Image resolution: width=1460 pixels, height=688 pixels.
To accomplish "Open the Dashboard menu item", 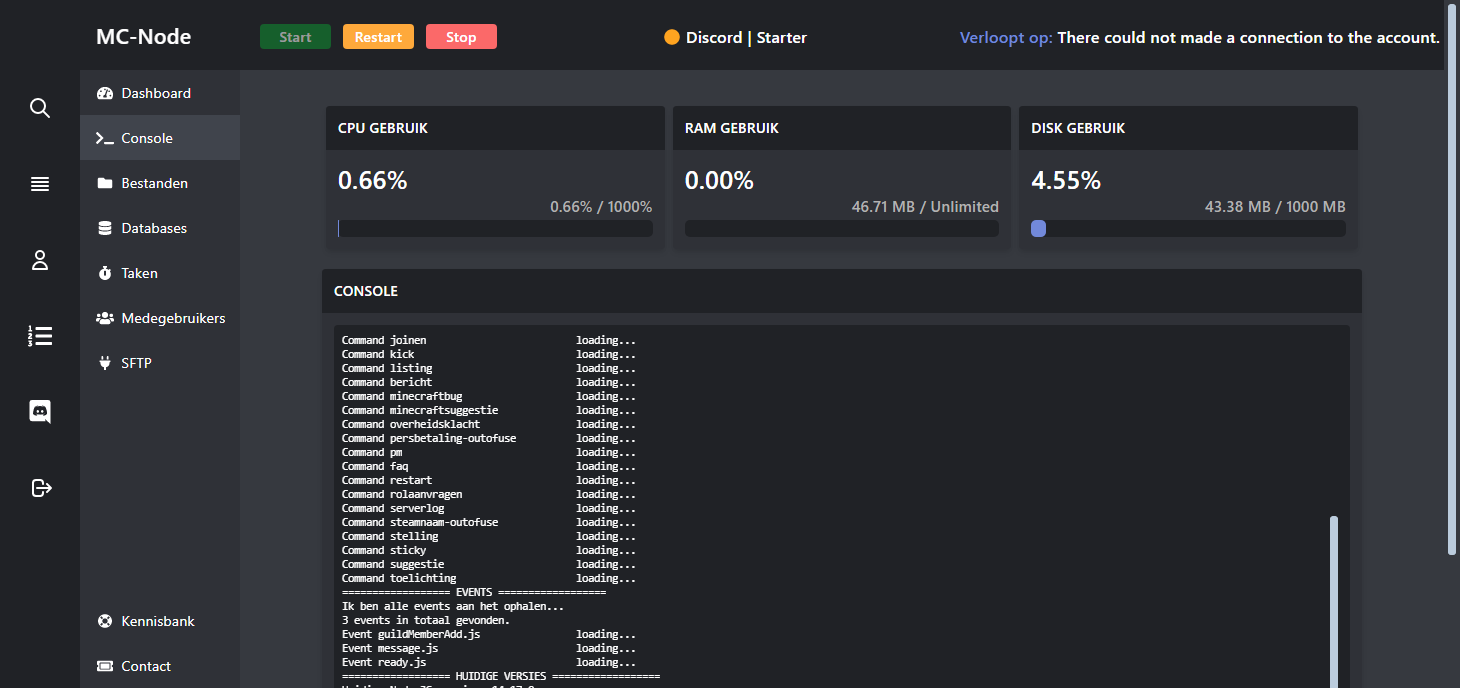I will (x=155, y=93).
